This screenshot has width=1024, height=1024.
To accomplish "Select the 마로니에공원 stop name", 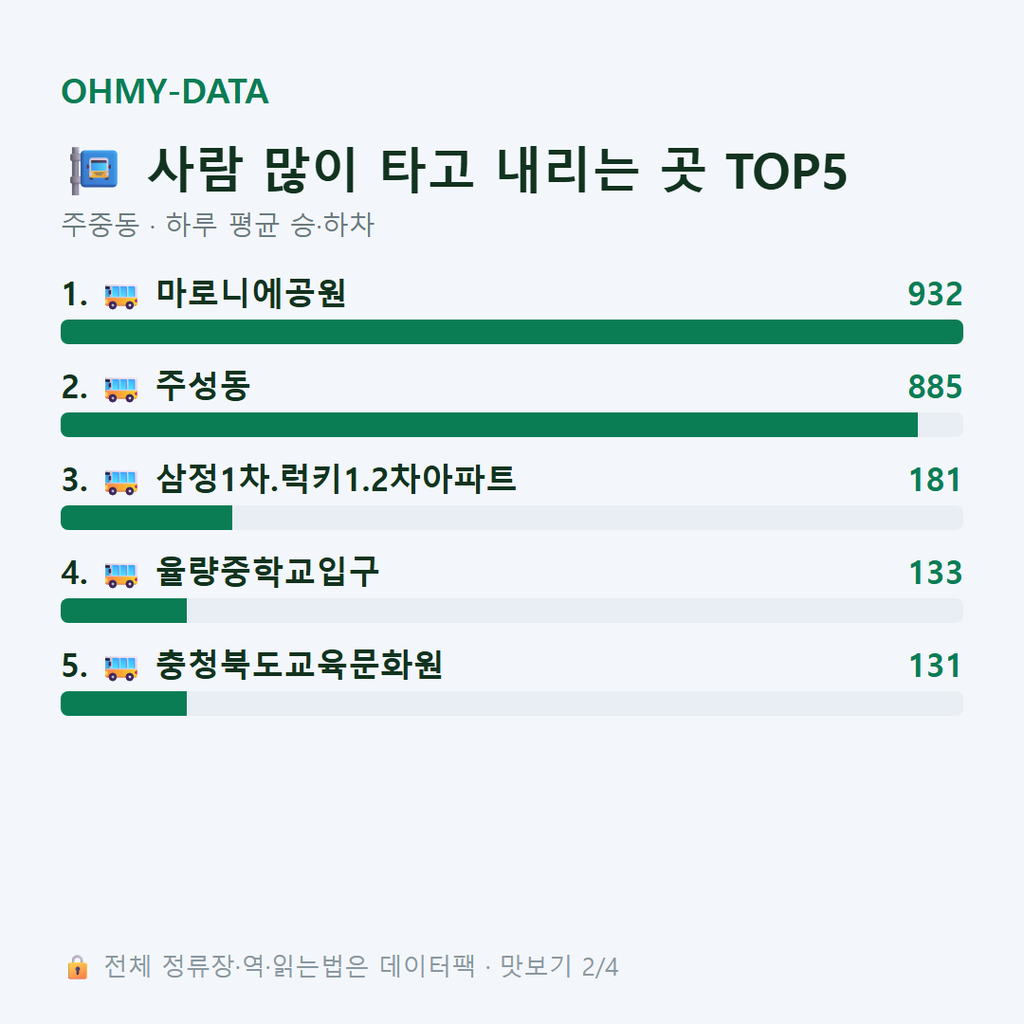I will pyautogui.click(x=251, y=293).
